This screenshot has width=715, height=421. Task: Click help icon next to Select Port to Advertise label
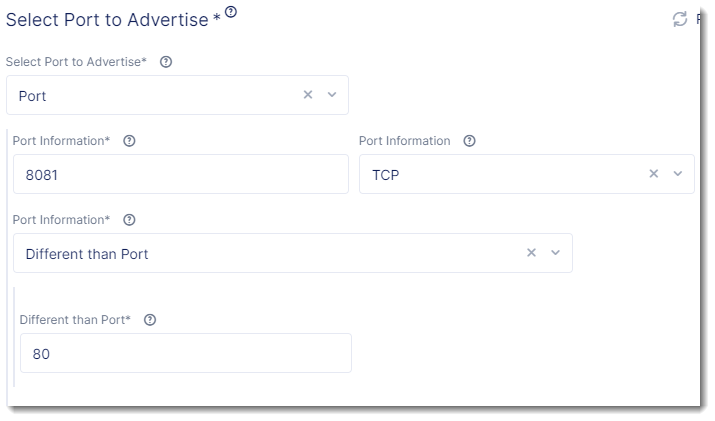coord(166,62)
